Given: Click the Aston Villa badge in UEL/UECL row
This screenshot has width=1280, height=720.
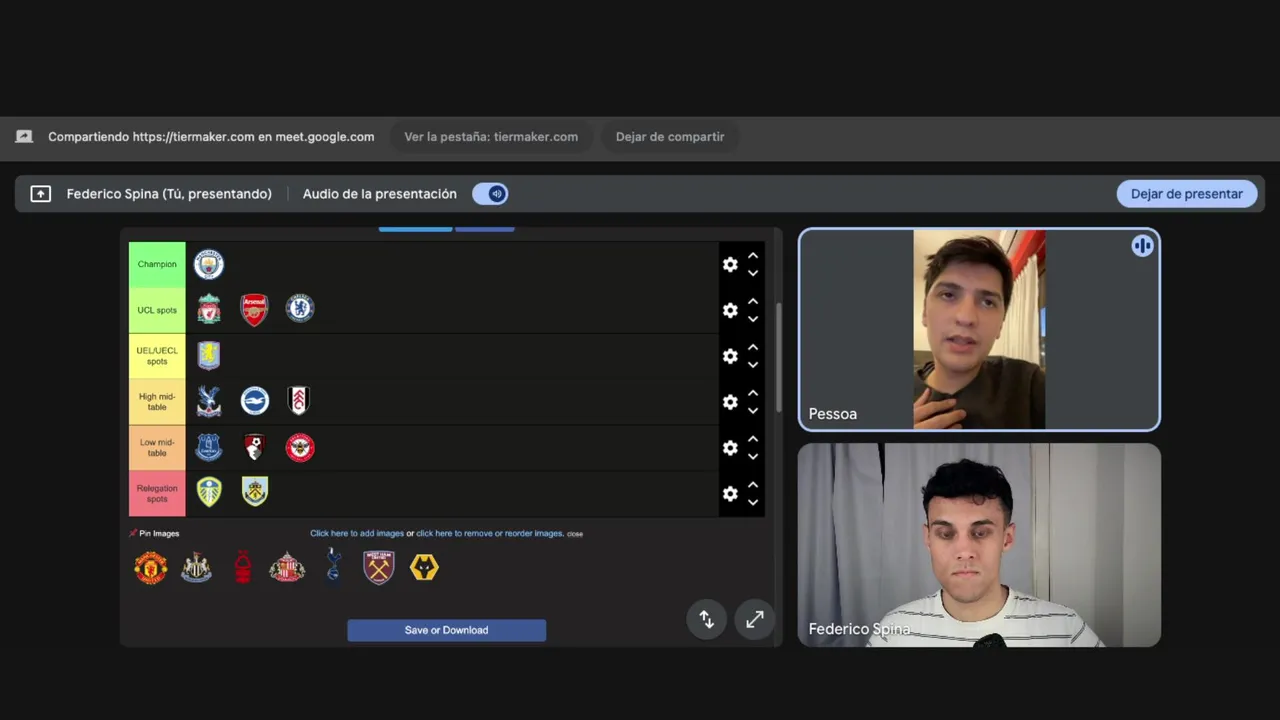Looking at the screenshot, I should click(209, 355).
